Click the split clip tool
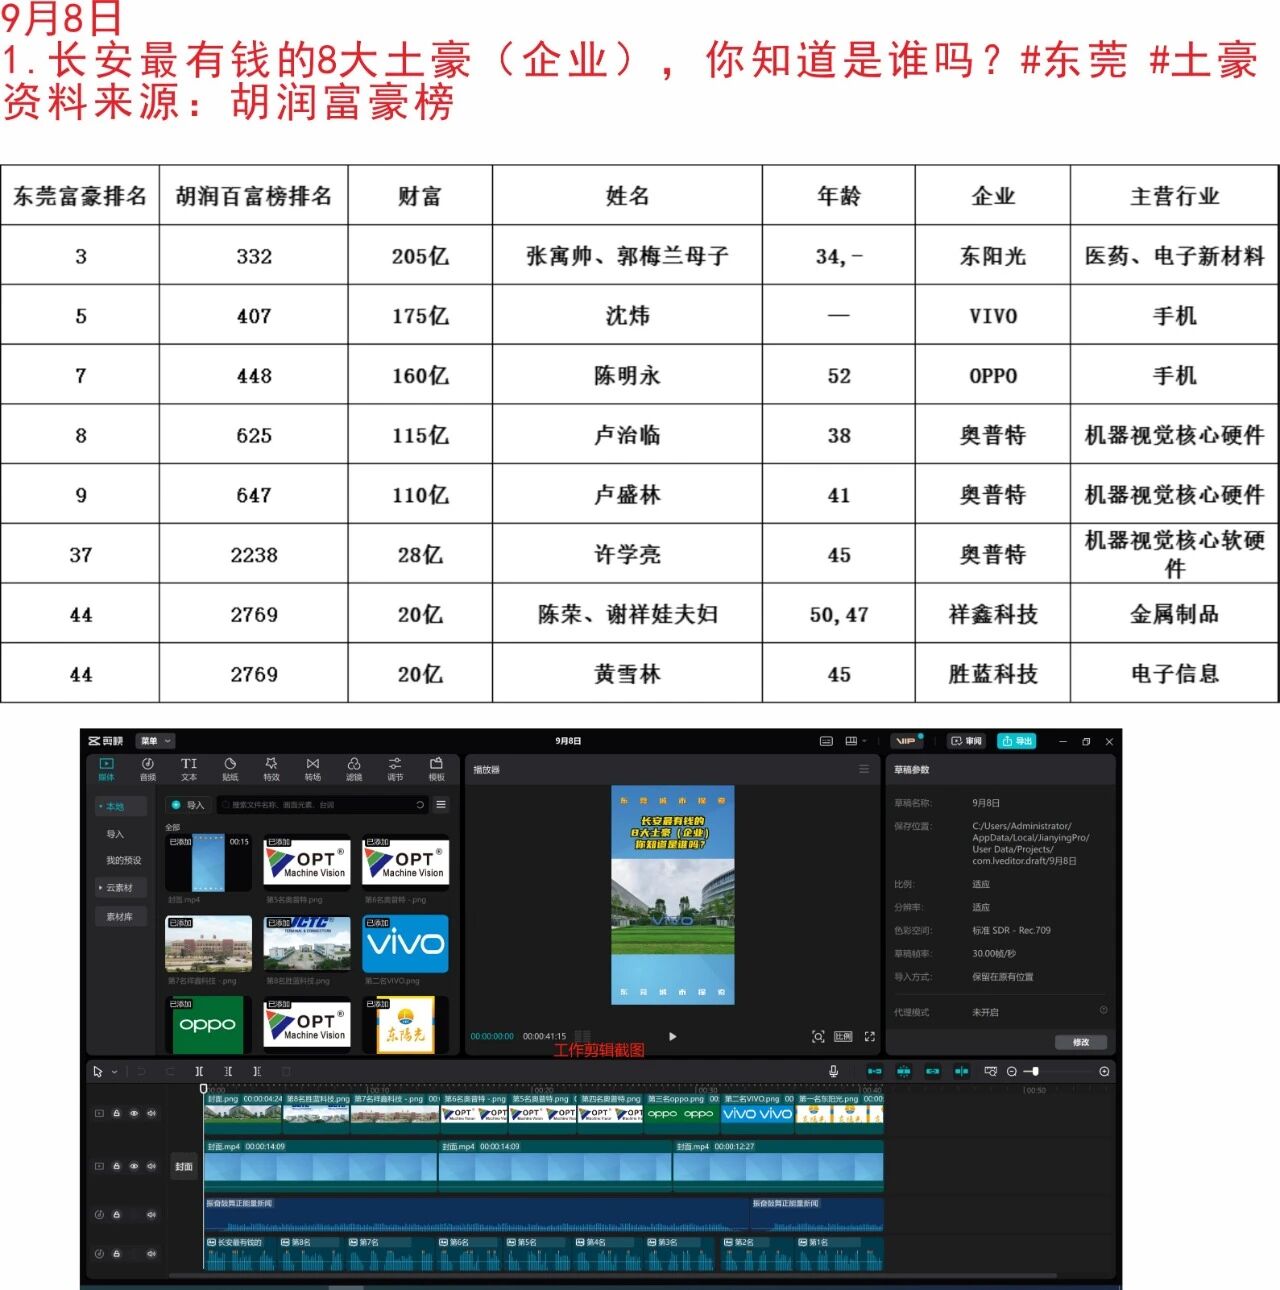Screen dimensions: 1280x1290 [x=199, y=1071]
